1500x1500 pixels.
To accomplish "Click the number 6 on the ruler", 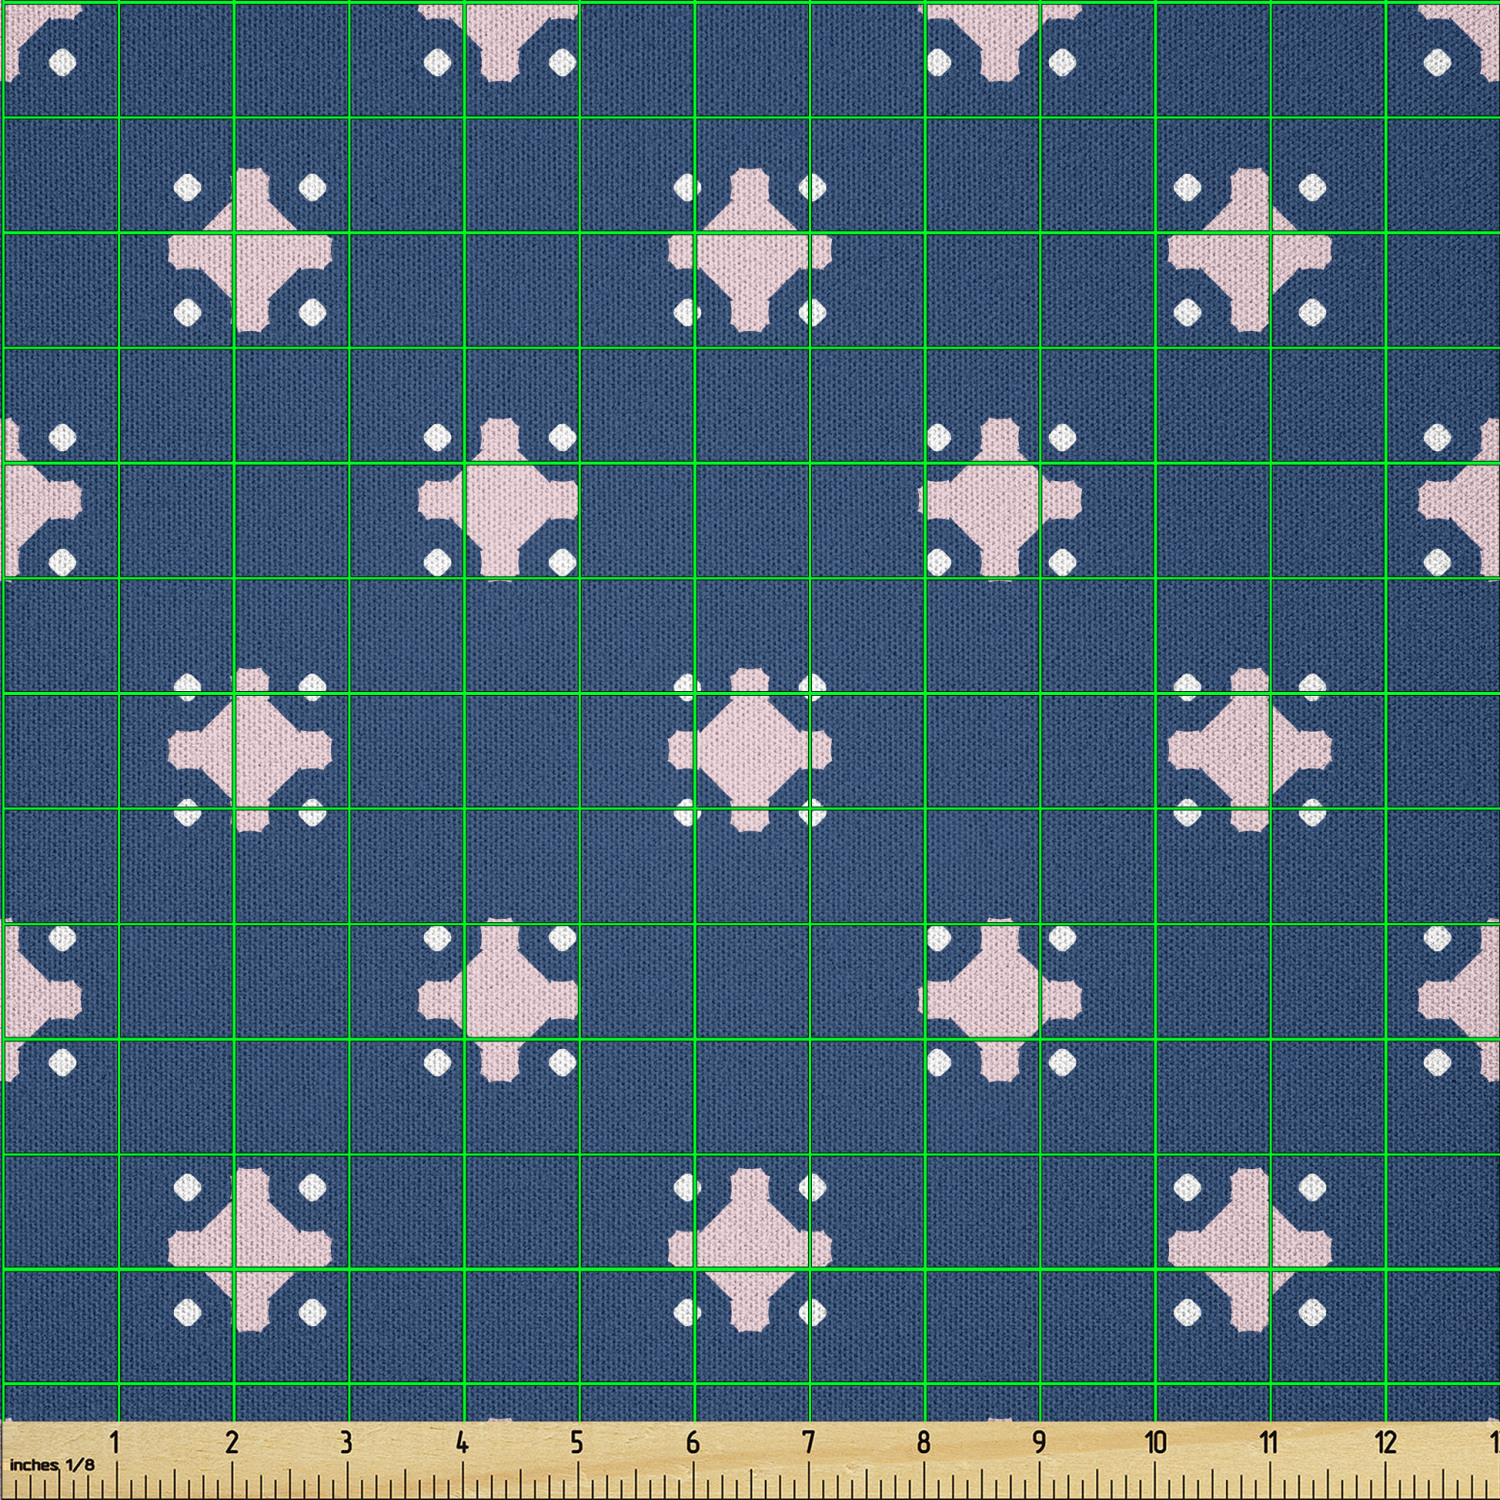I will (693, 1442).
